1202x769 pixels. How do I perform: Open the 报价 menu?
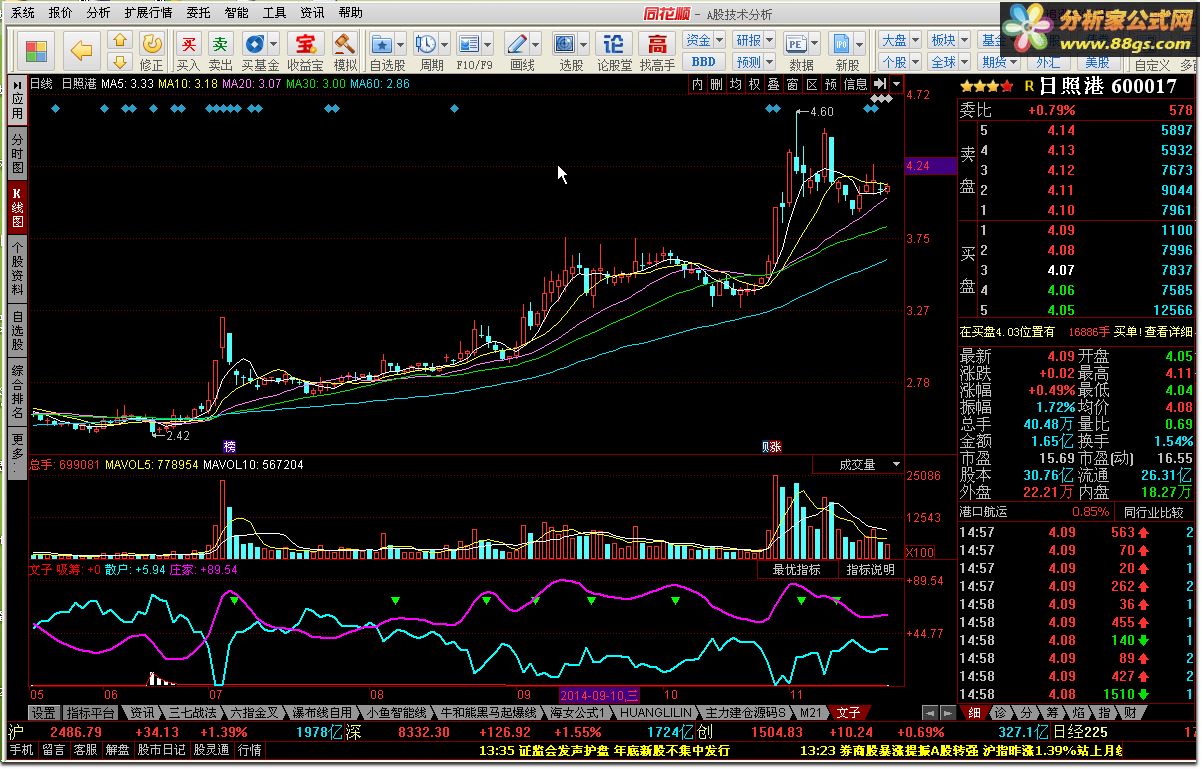pos(60,13)
